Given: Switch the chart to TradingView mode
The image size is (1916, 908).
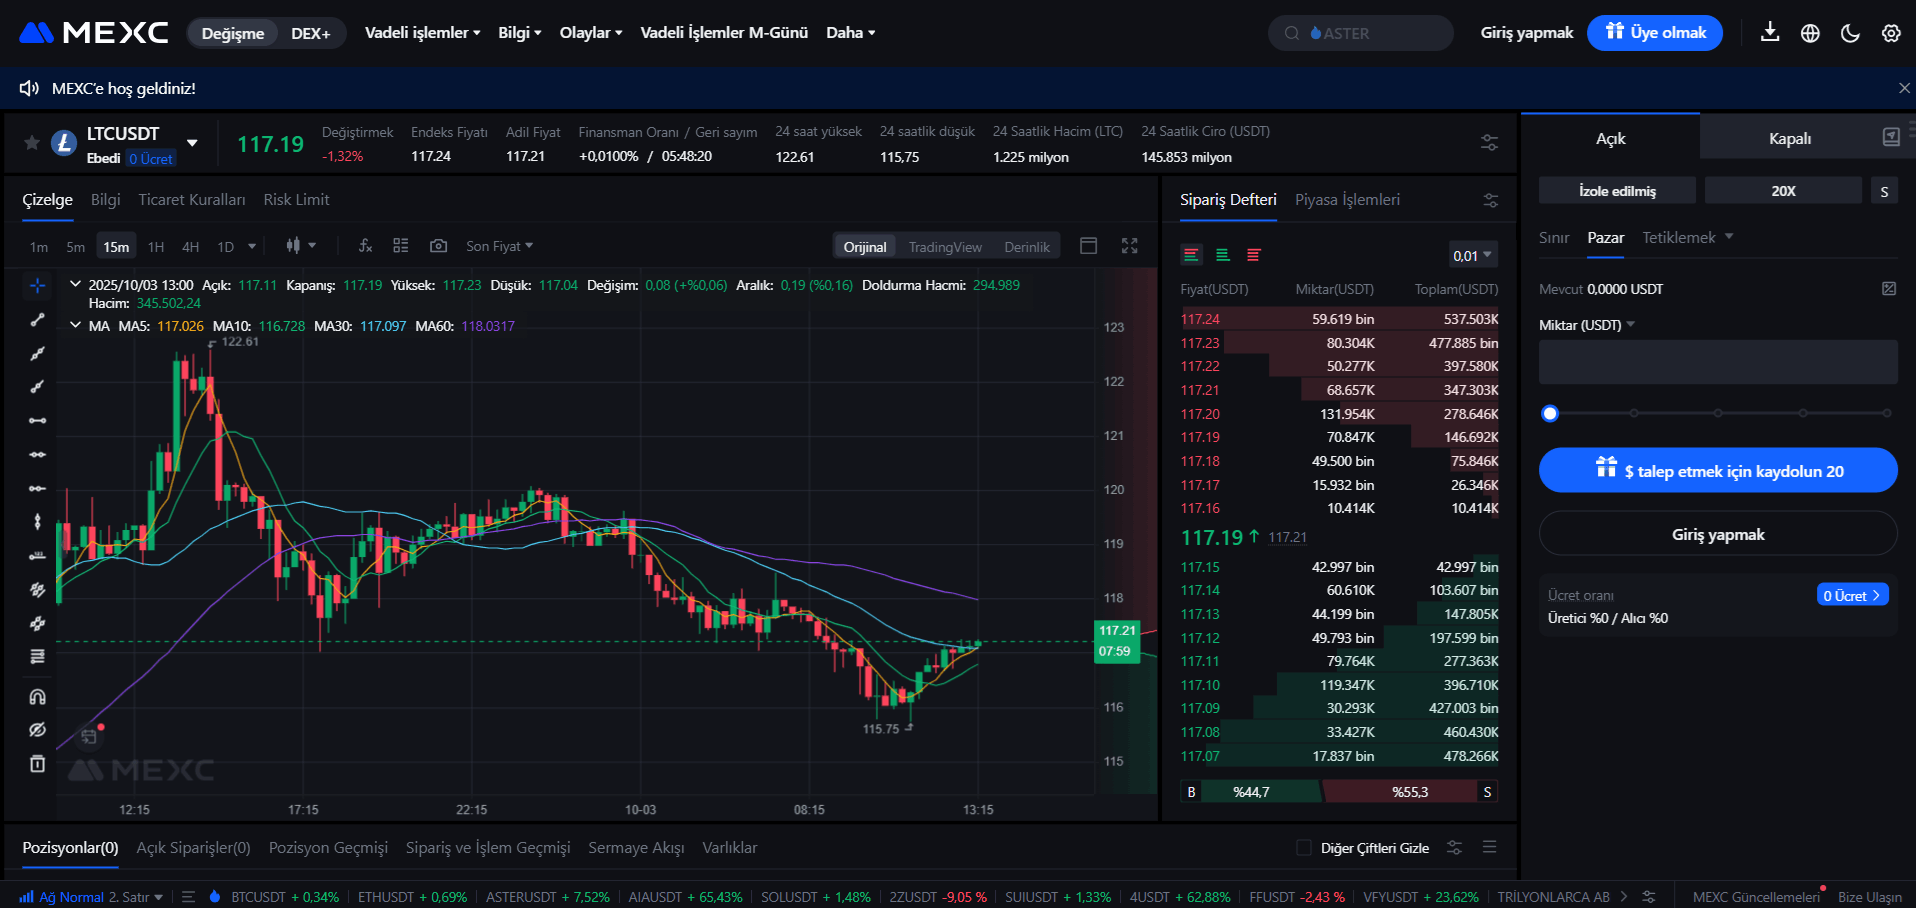Looking at the screenshot, I should [x=944, y=245].
